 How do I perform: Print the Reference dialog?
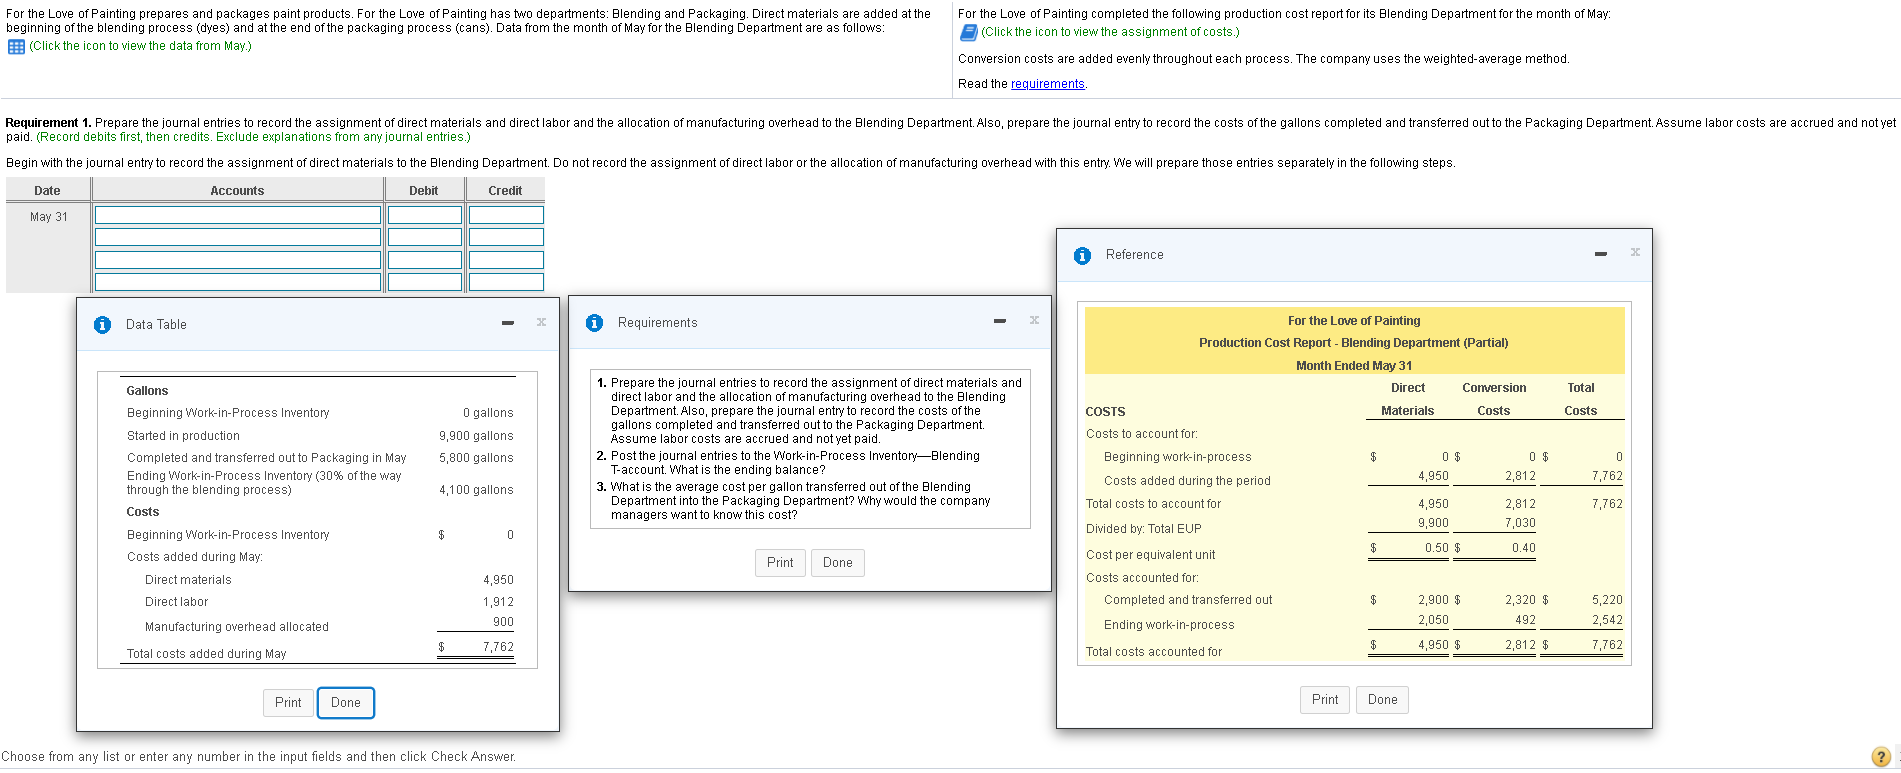[1325, 700]
